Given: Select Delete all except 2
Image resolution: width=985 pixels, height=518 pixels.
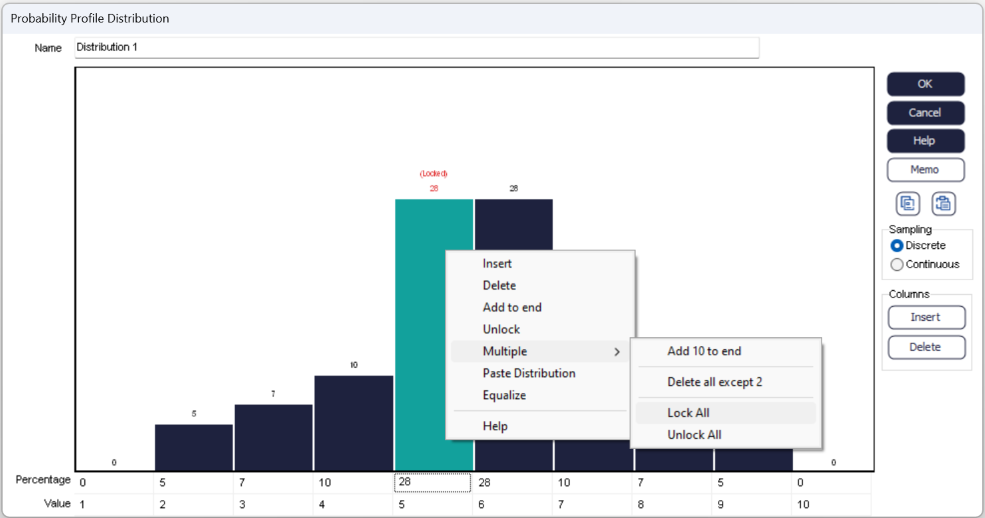Looking at the screenshot, I should pyautogui.click(x=714, y=382).
